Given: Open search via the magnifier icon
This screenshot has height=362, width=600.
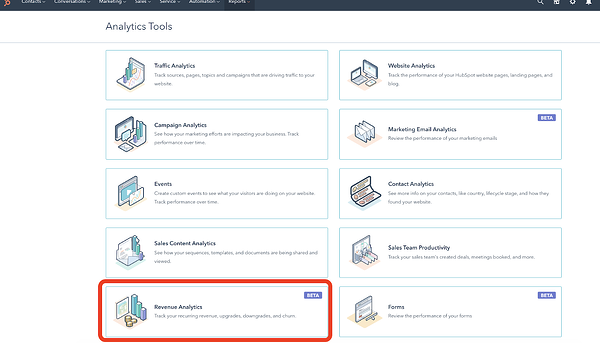Looking at the screenshot, I should click(540, 2).
